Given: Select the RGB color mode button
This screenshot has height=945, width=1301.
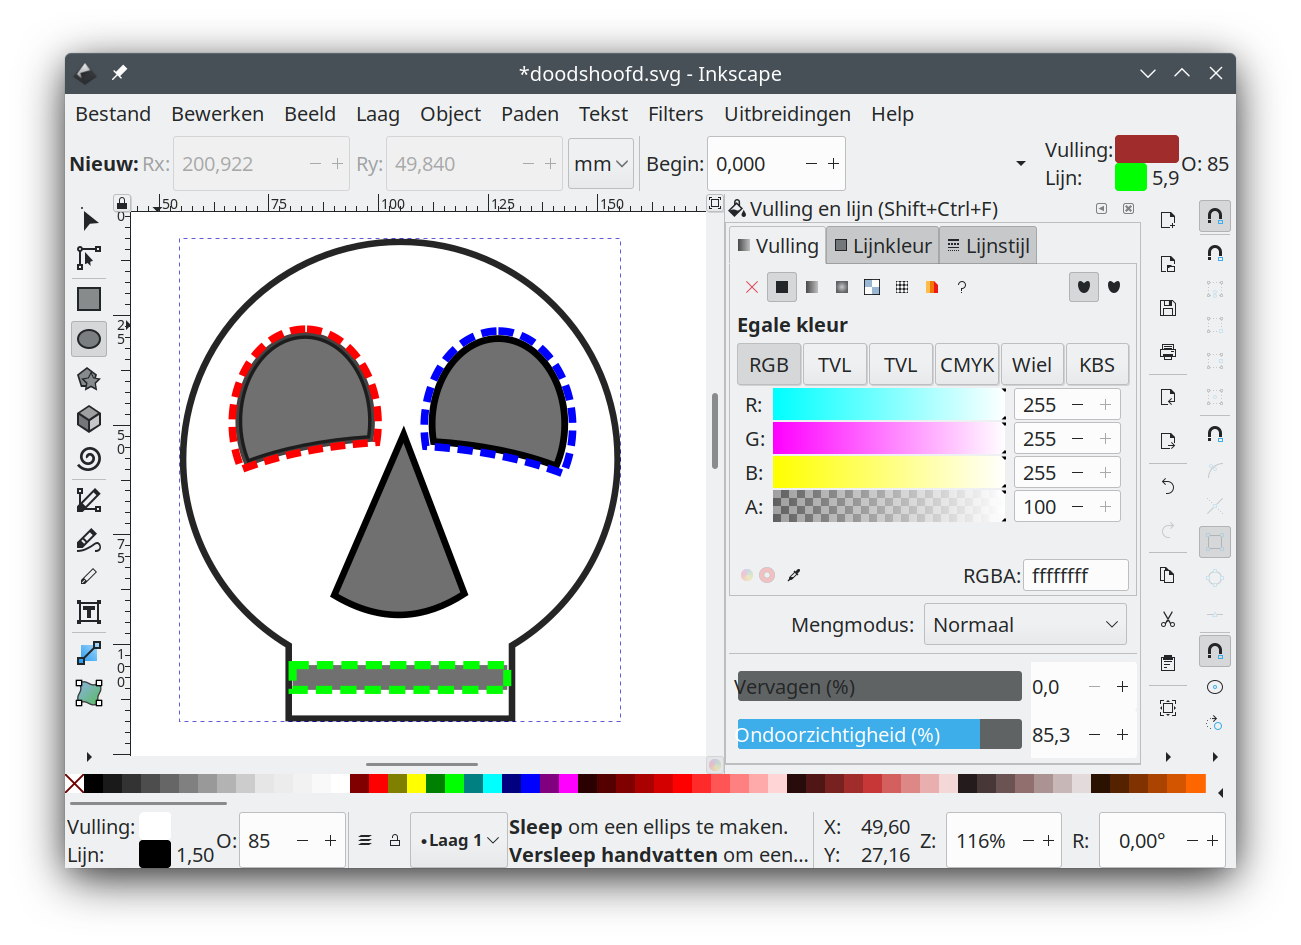Looking at the screenshot, I should (769, 365).
